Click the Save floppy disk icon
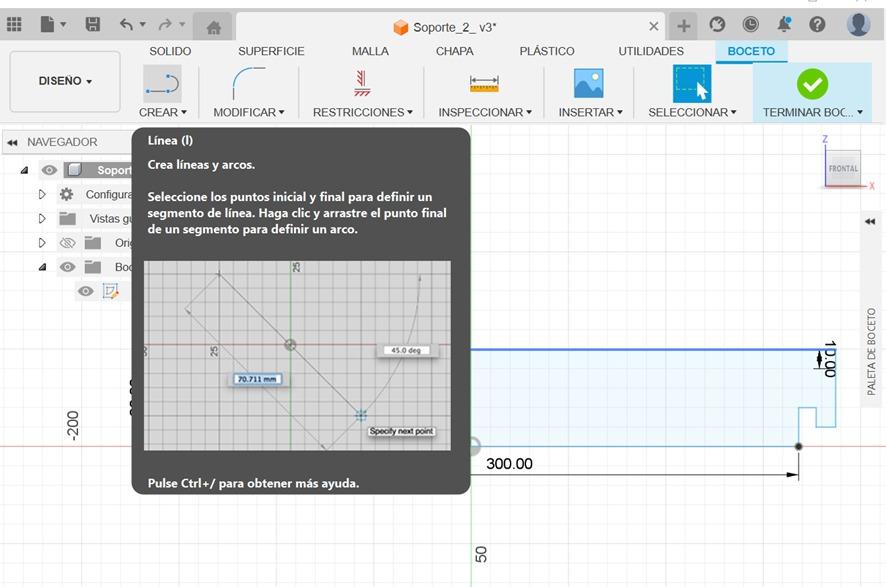Screen dimensions: 886x587 pyautogui.click(x=93, y=24)
